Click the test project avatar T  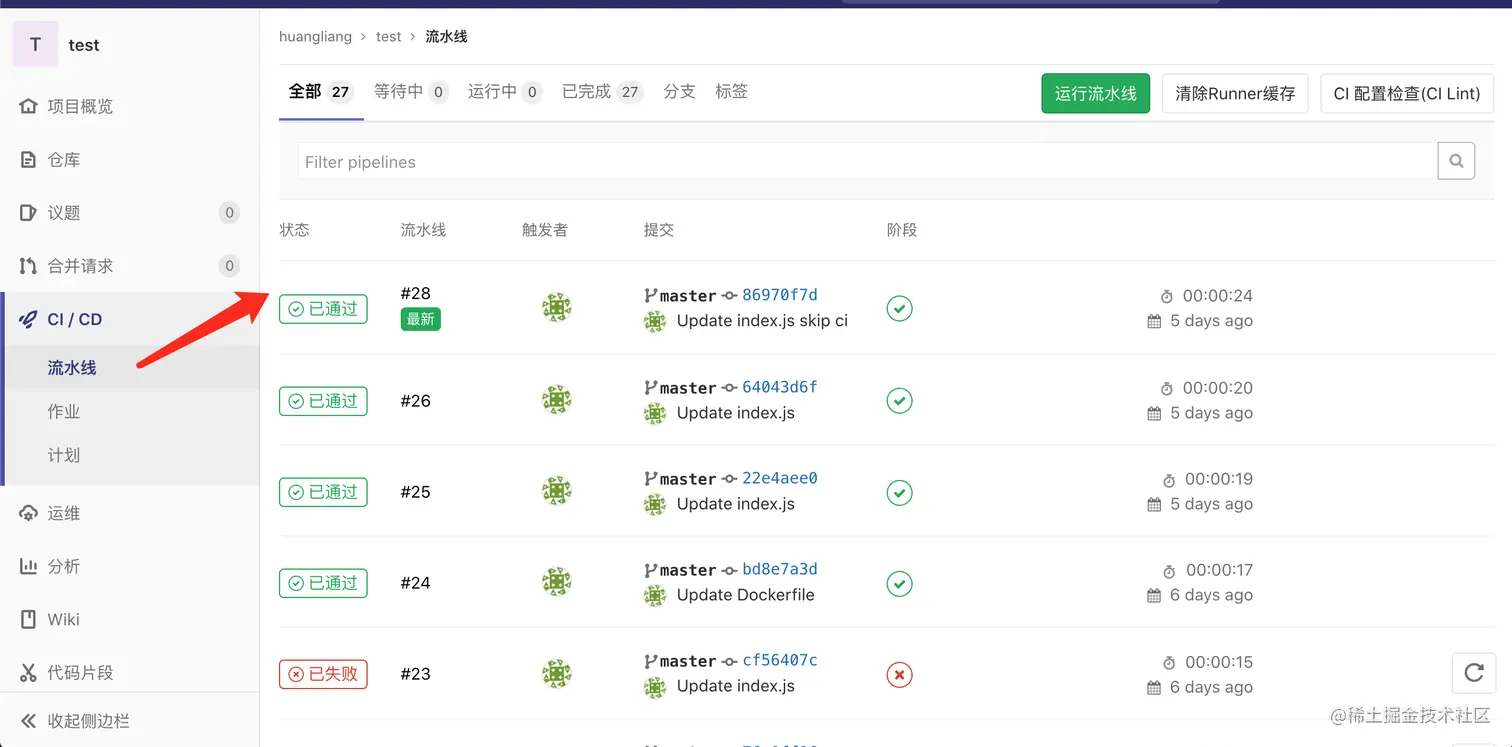coord(35,44)
